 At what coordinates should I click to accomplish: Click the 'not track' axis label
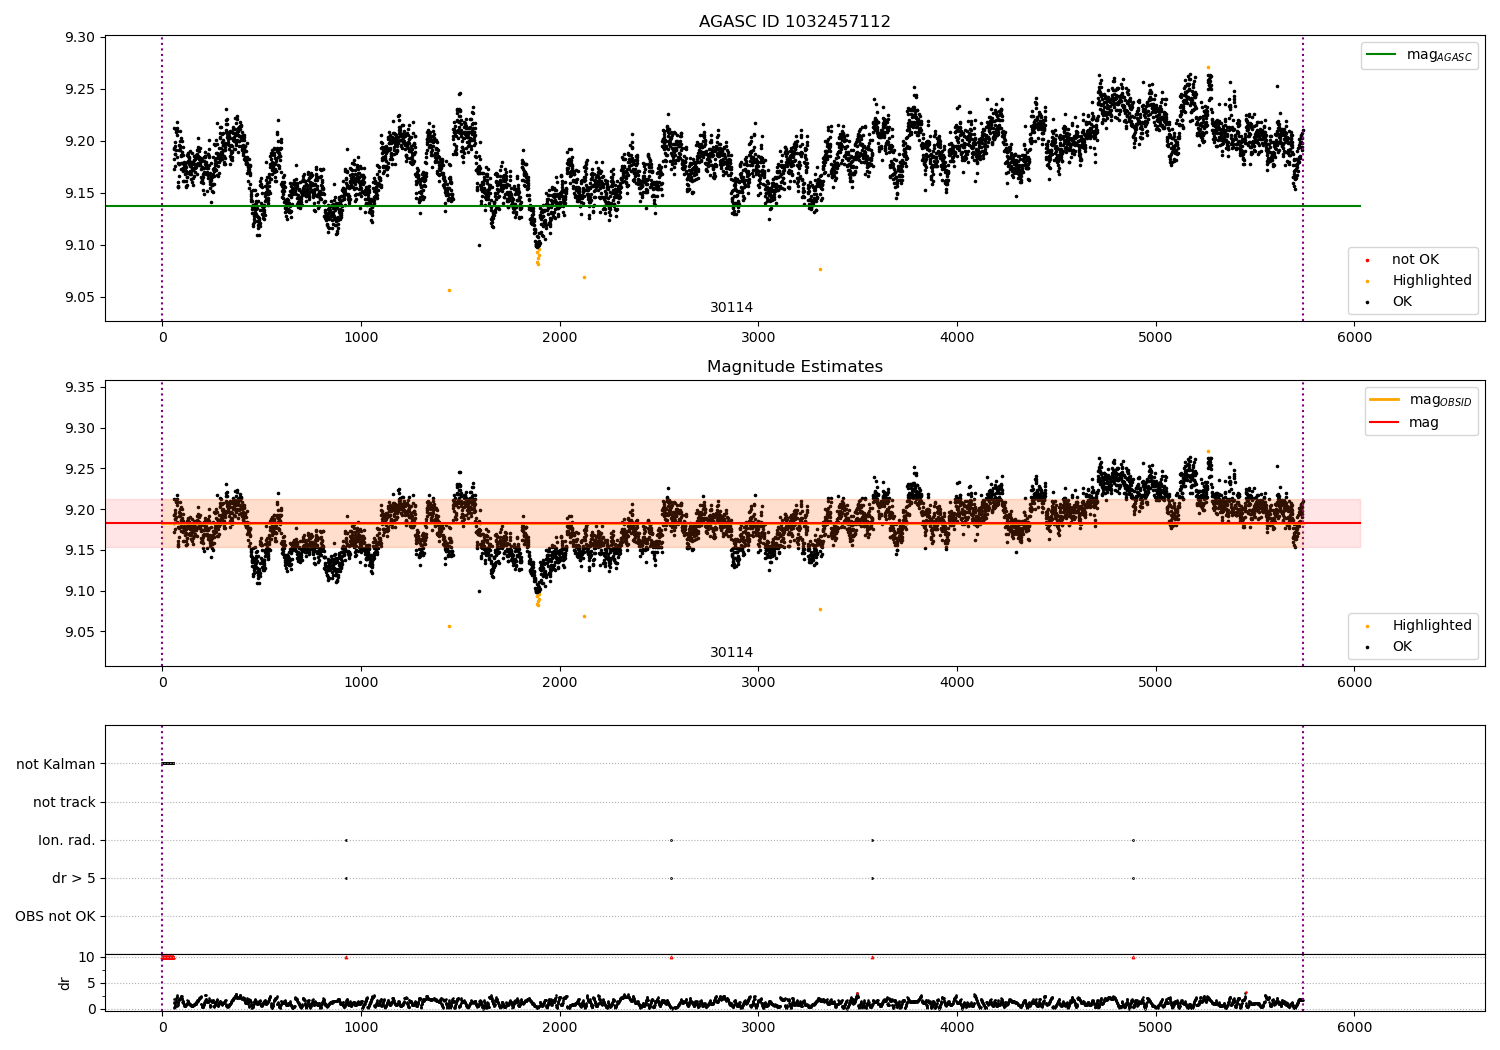pos(64,802)
